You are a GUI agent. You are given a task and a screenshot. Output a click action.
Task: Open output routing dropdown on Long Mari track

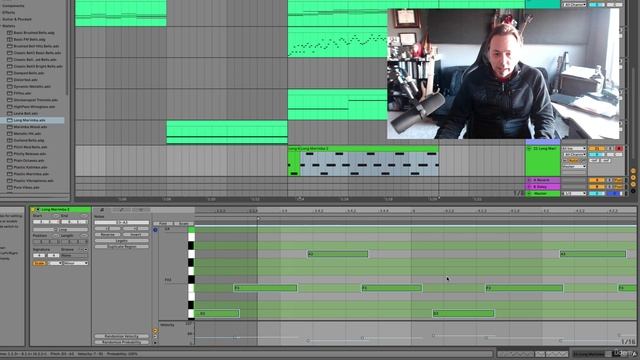coord(574,167)
